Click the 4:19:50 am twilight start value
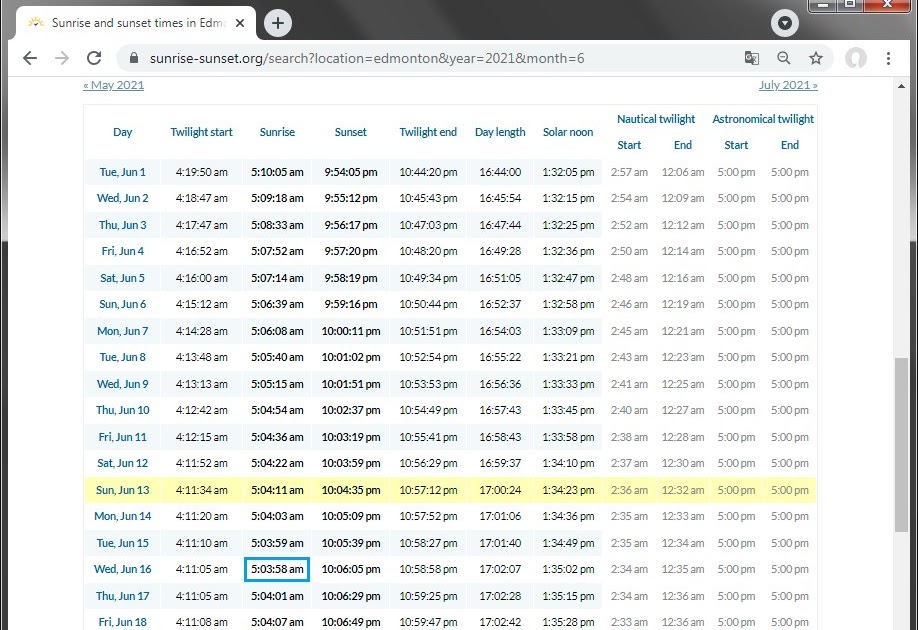The image size is (918, 630). coord(201,172)
